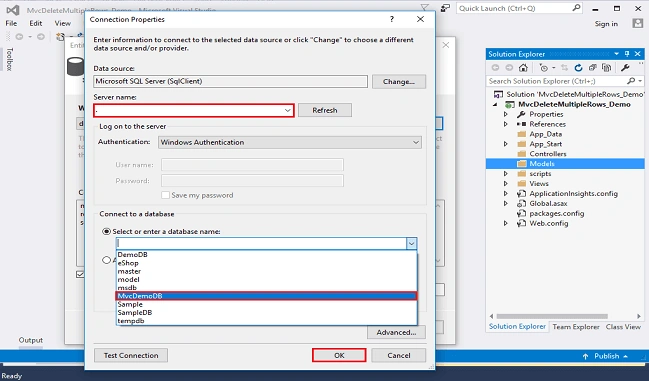
Task: Click Advanced... button
Action: tap(396, 332)
